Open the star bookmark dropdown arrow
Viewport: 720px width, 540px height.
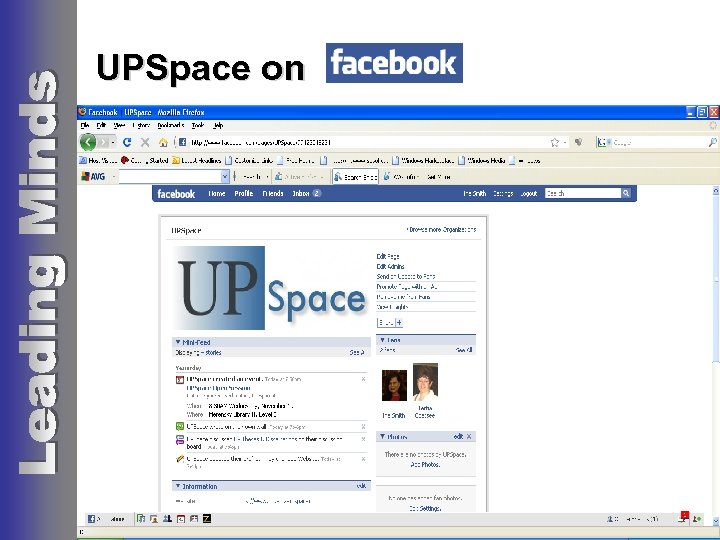coord(564,142)
